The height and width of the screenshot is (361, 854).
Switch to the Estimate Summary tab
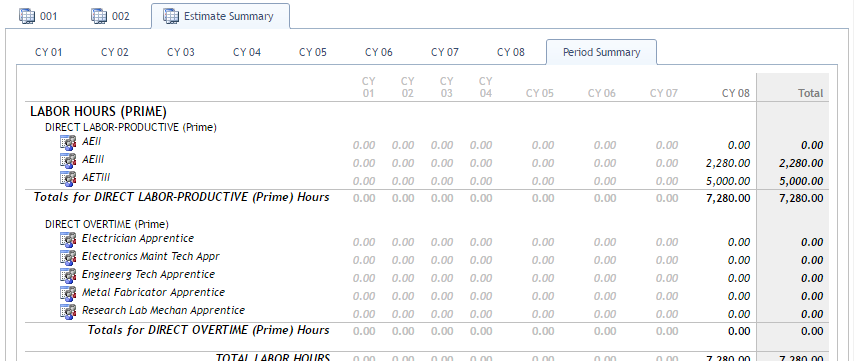click(x=220, y=16)
